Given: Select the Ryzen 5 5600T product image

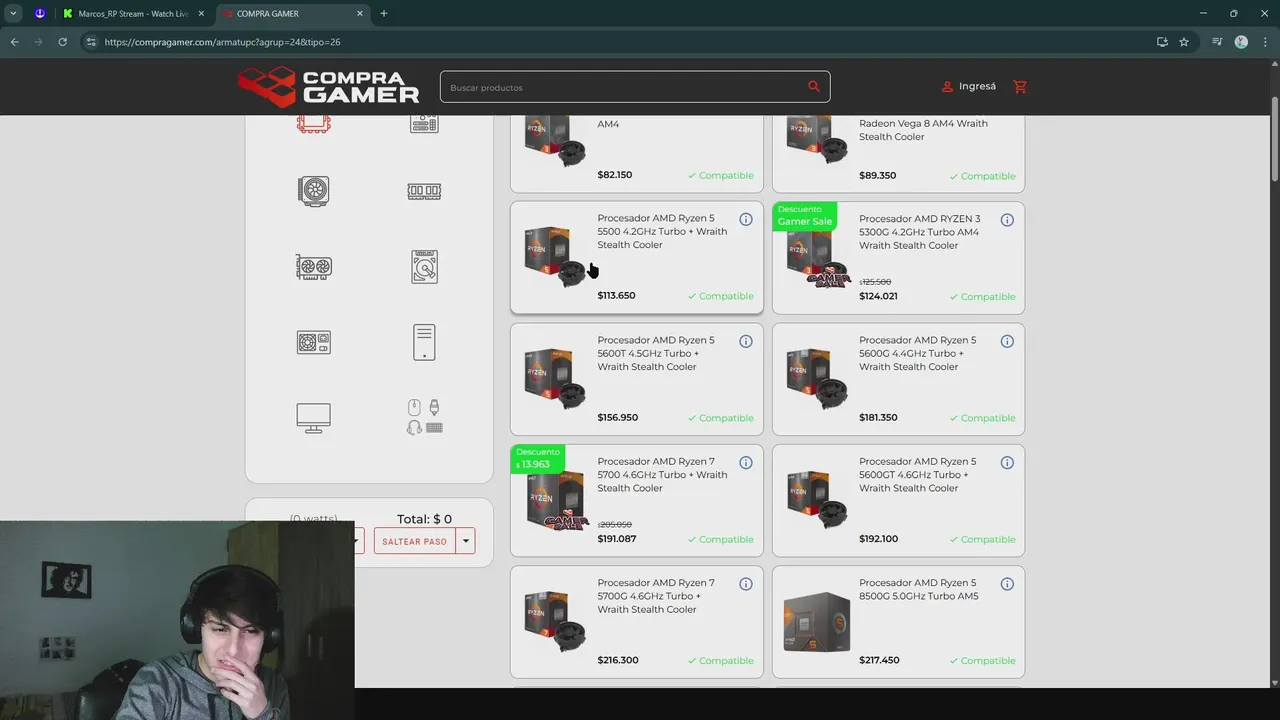Looking at the screenshot, I should coord(555,379).
